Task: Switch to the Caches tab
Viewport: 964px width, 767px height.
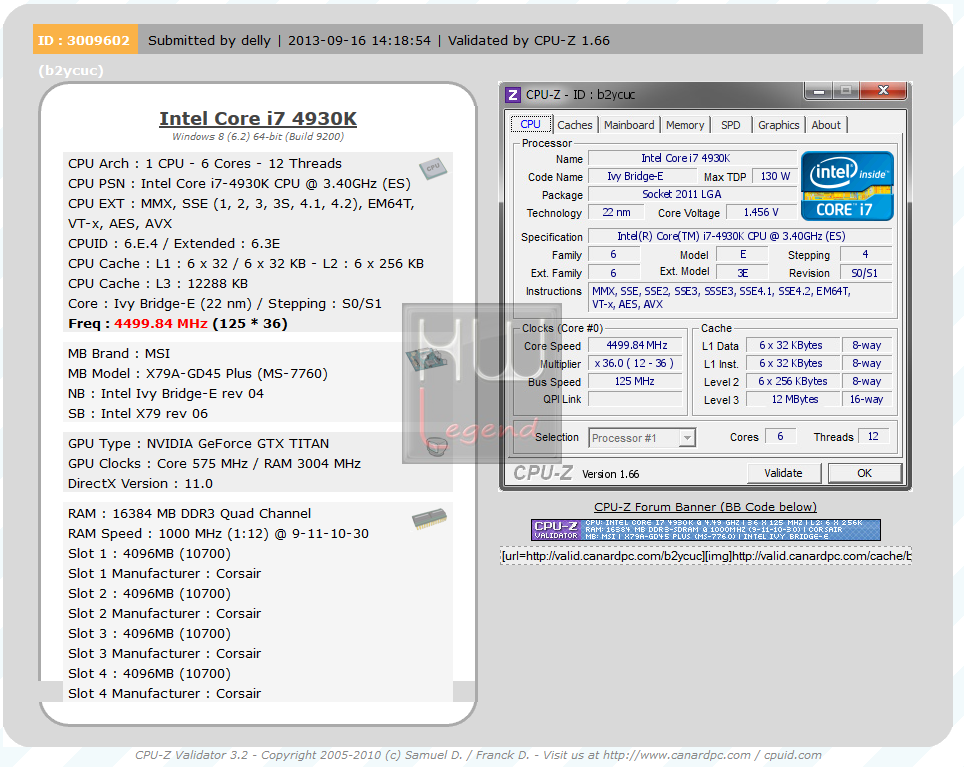Action: click(574, 125)
